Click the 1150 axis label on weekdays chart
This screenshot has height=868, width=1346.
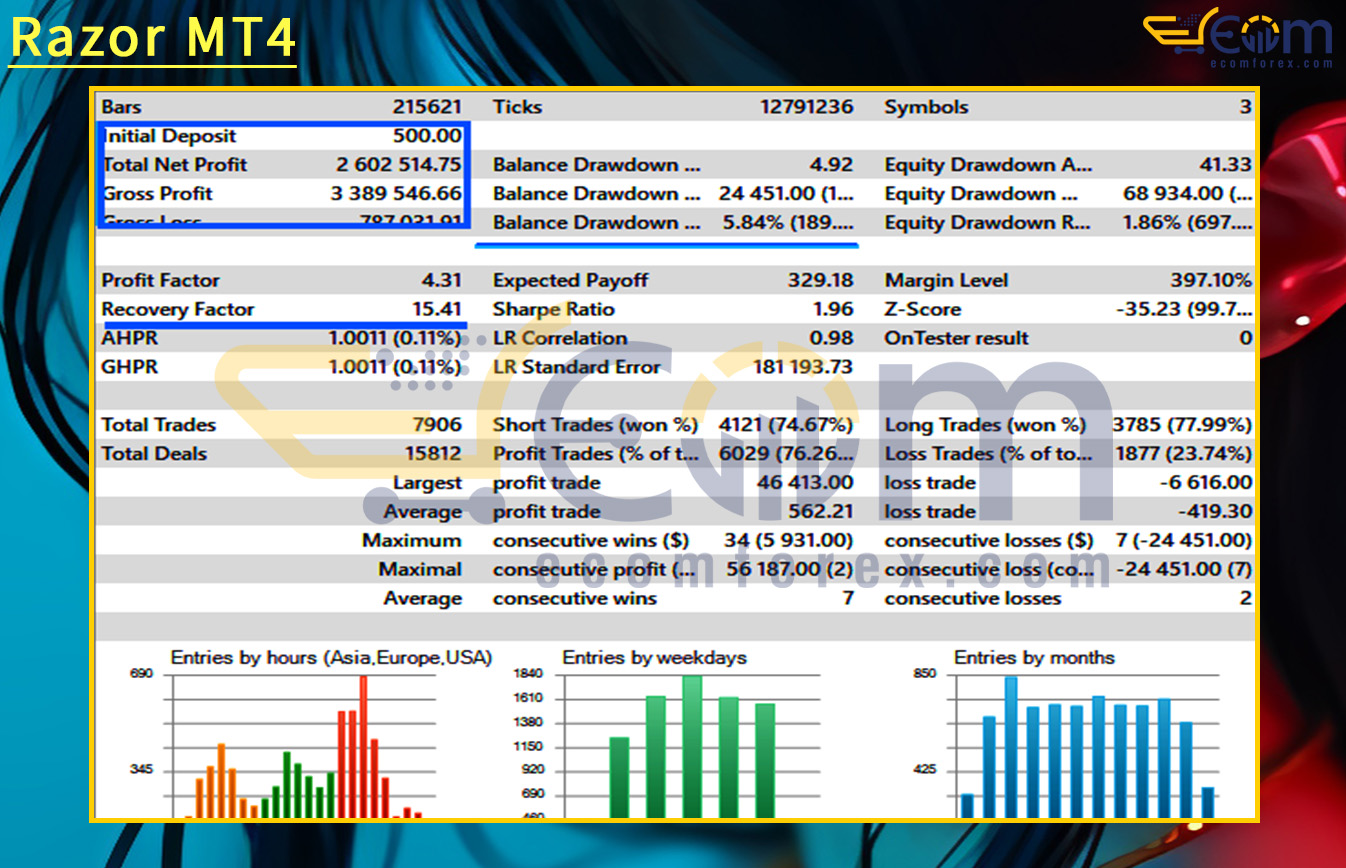point(528,747)
